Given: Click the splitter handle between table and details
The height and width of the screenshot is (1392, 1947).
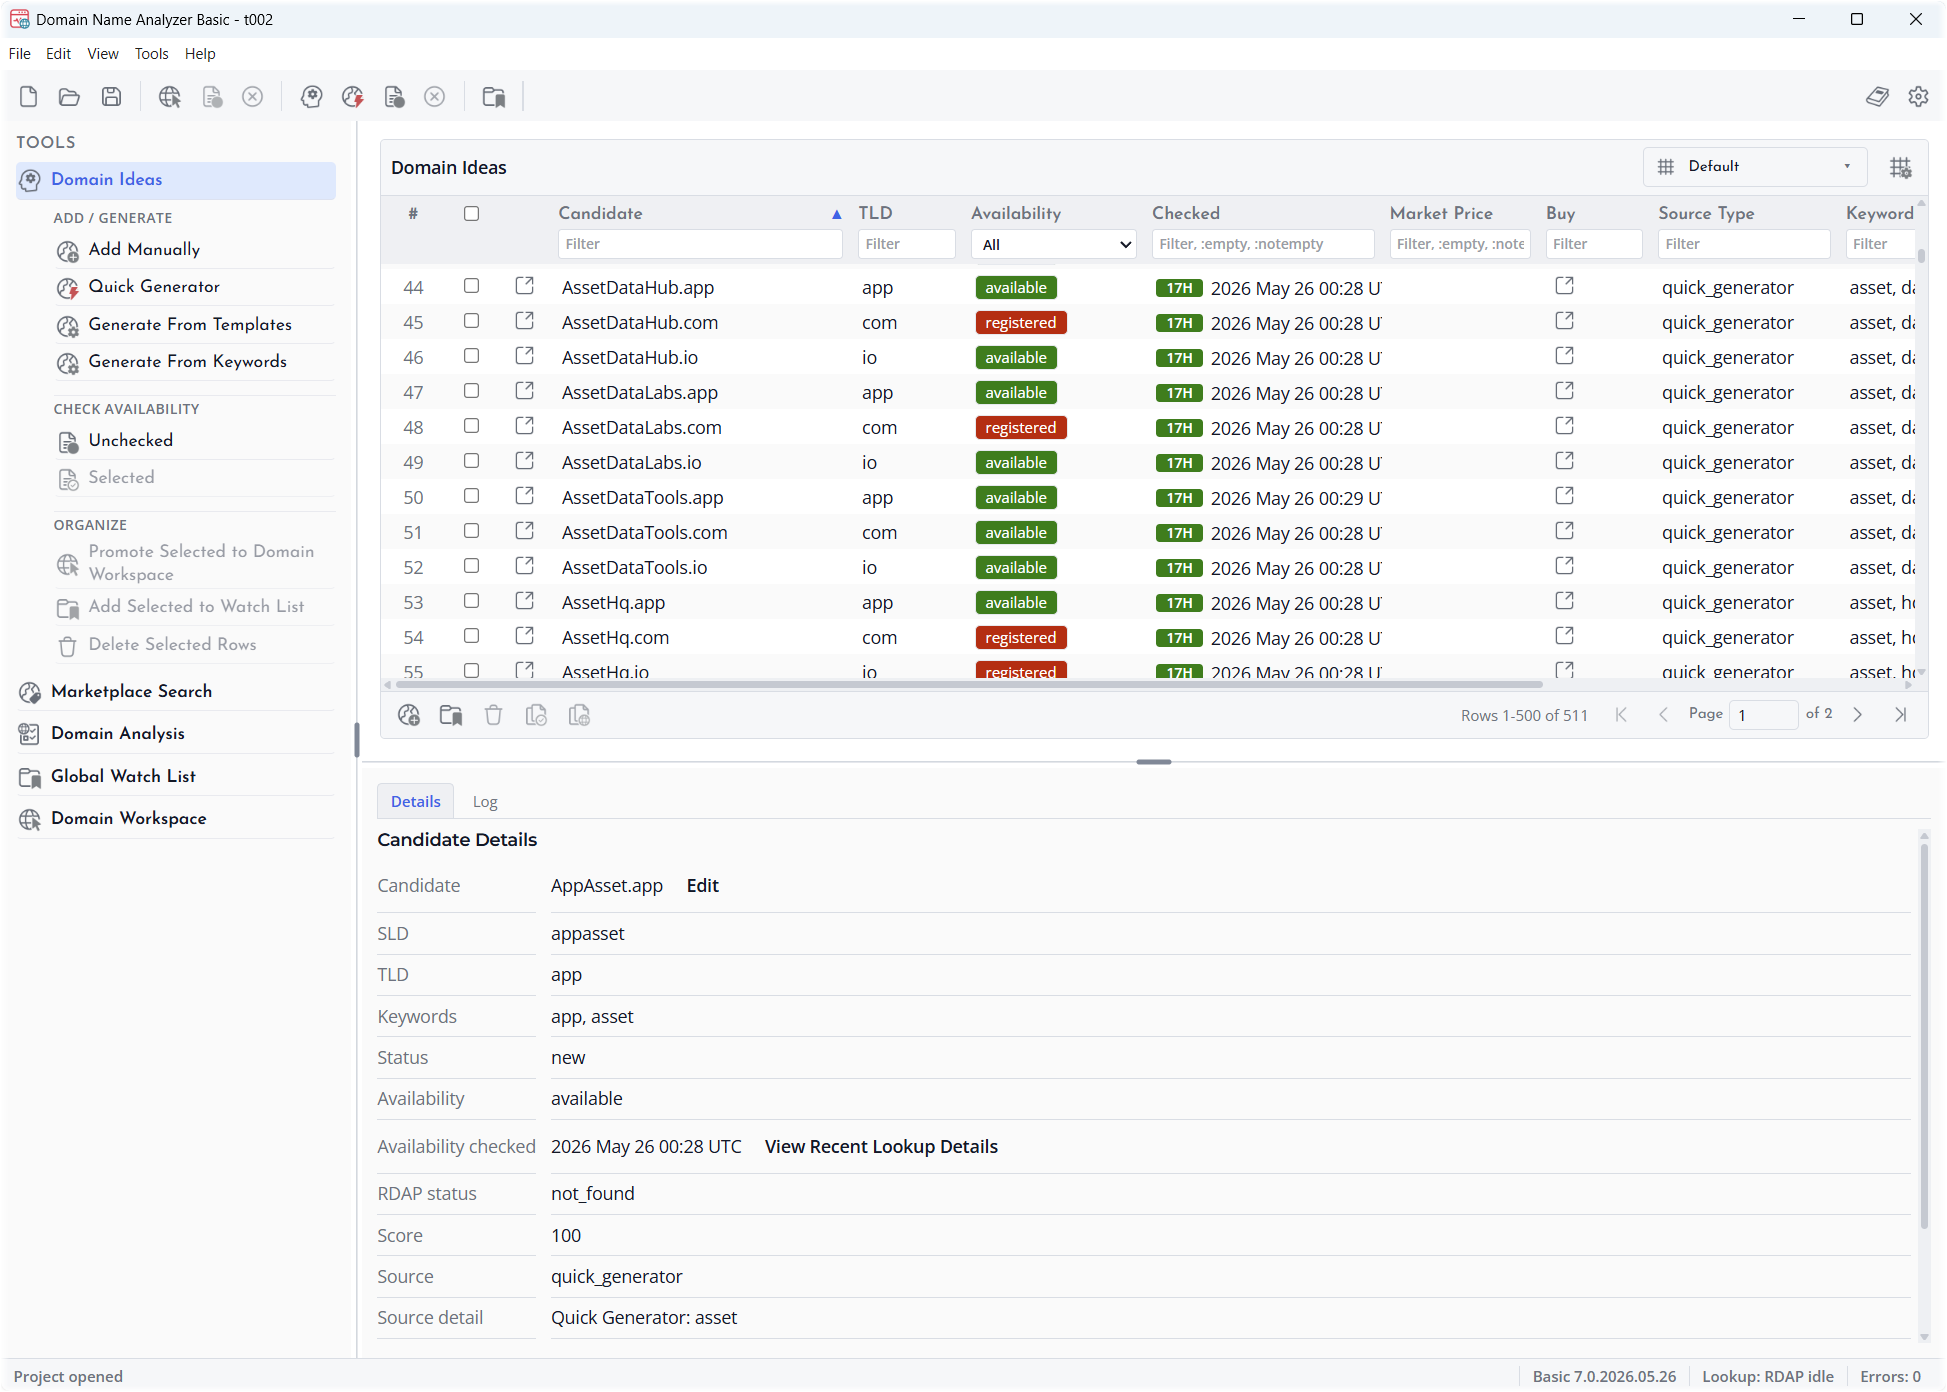Looking at the screenshot, I should (x=1153, y=762).
